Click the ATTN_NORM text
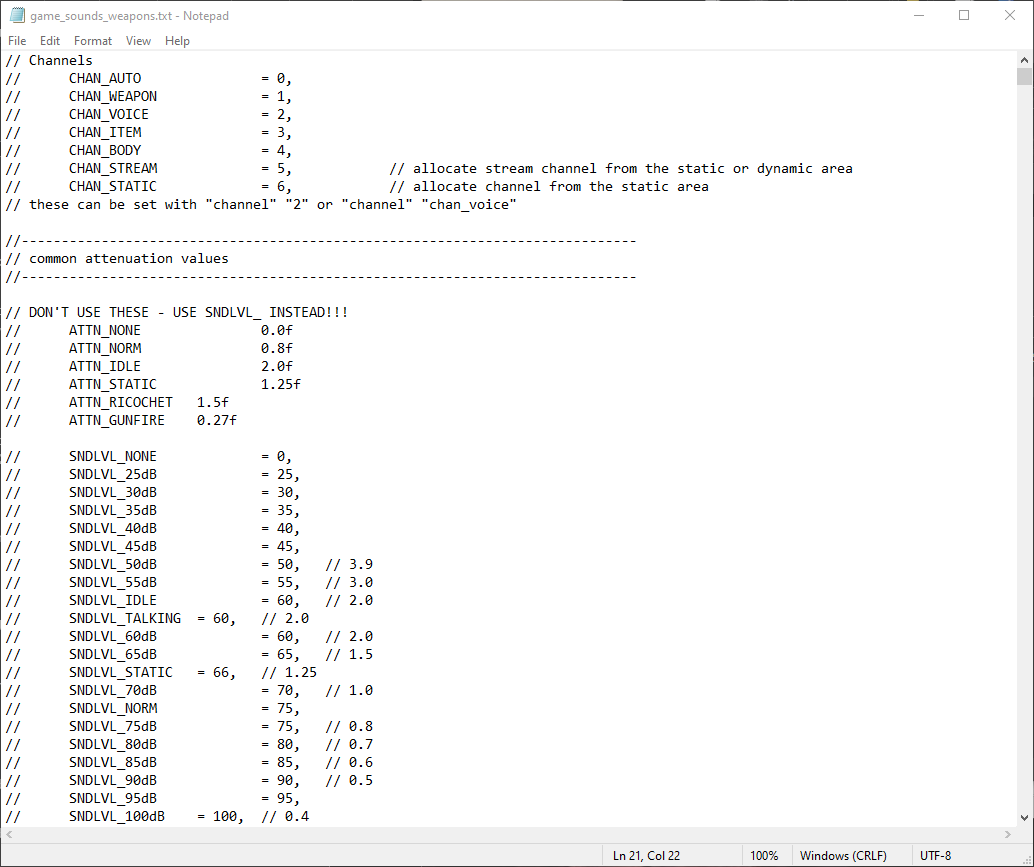The width and height of the screenshot is (1034, 867). pyautogui.click(x=105, y=348)
